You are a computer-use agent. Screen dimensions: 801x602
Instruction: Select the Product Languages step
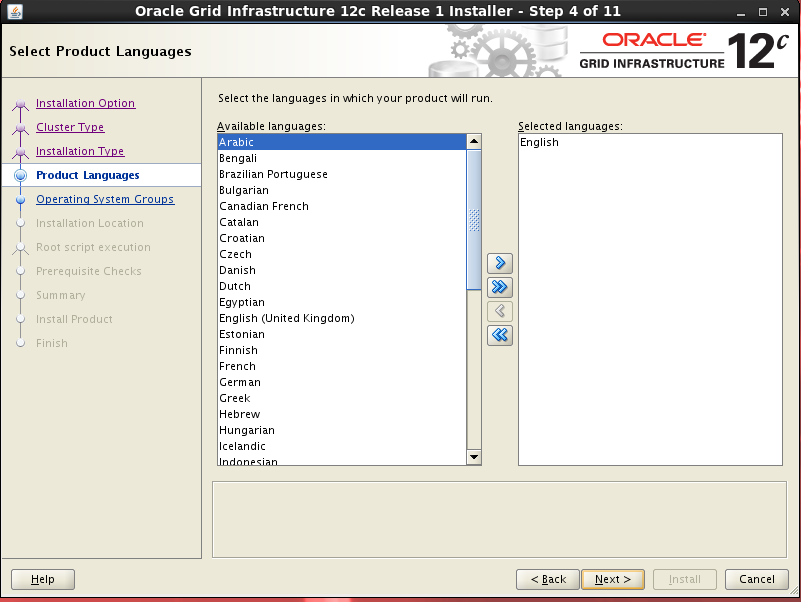(87, 175)
